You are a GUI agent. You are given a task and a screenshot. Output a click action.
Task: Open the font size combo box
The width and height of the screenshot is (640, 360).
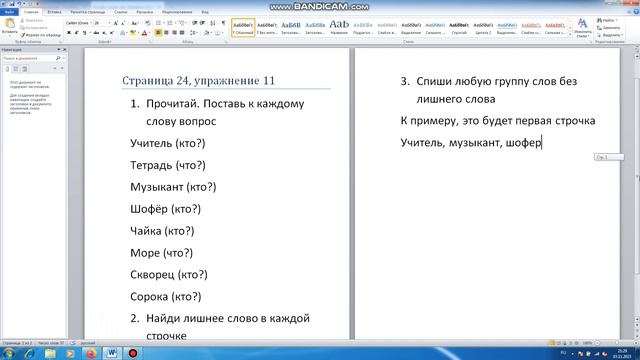[102, 23]
